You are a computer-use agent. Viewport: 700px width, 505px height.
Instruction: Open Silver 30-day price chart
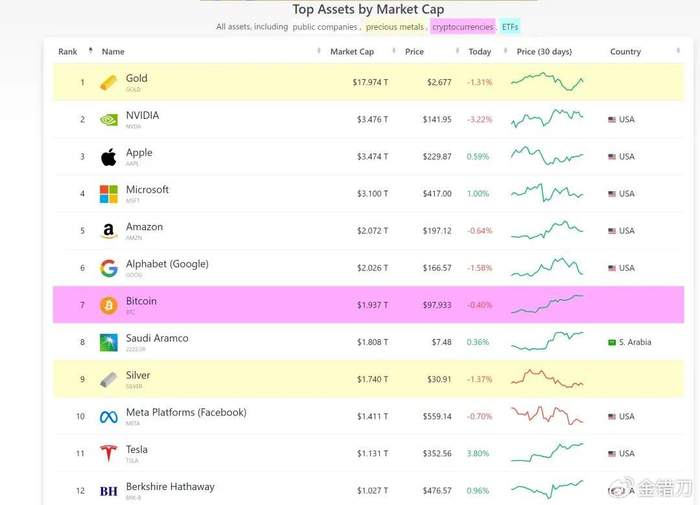[547, 379]
